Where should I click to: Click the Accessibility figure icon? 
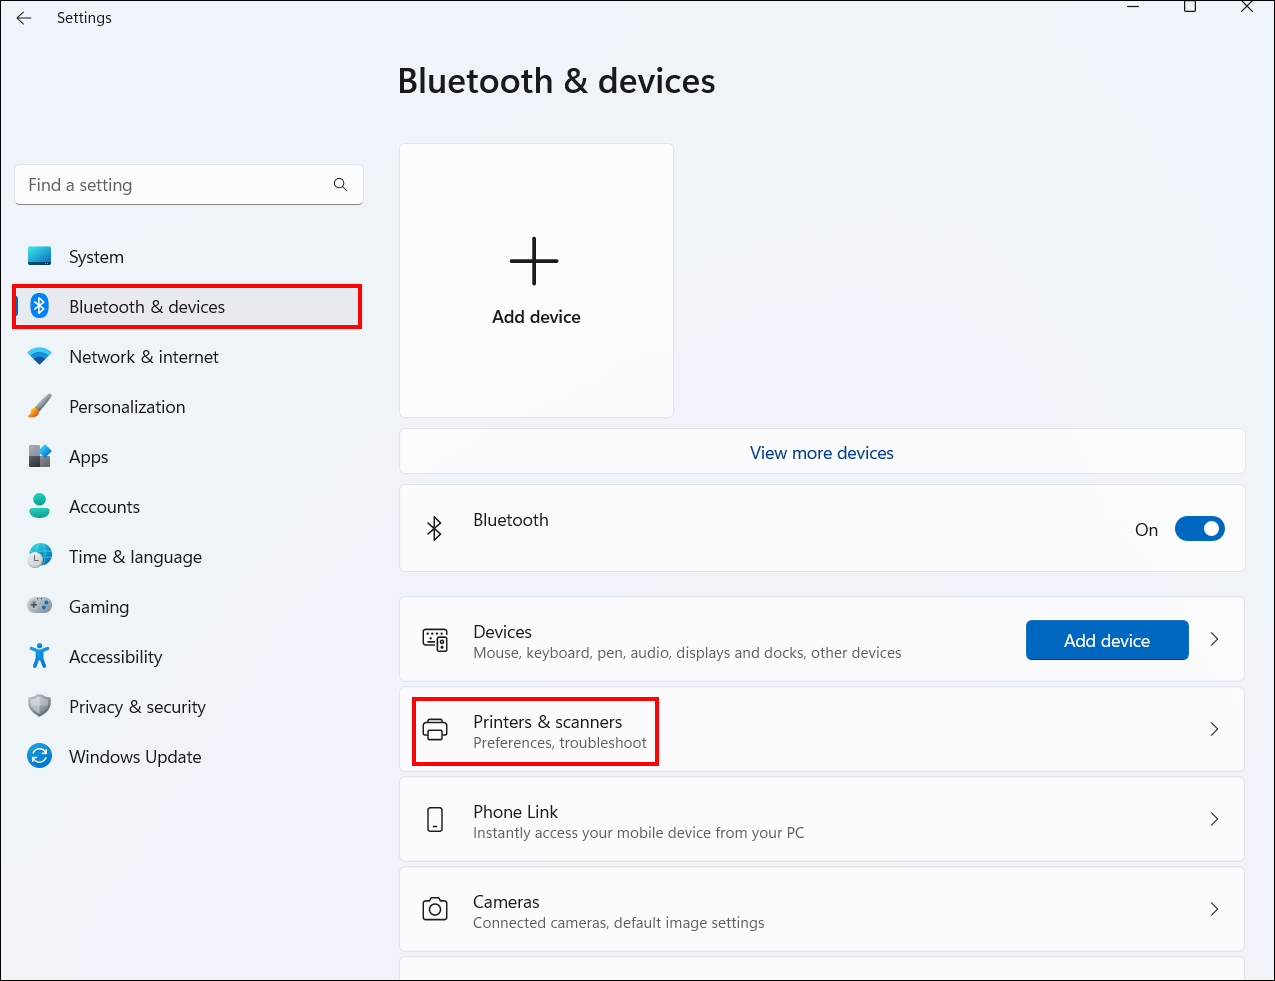coord(40,656)
